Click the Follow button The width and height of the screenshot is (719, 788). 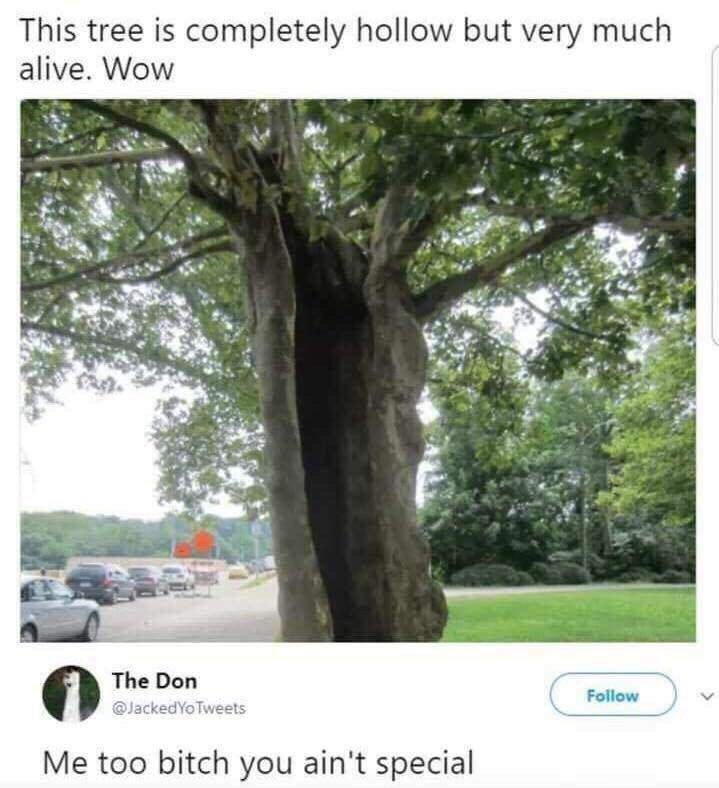[x=612, y=695]
